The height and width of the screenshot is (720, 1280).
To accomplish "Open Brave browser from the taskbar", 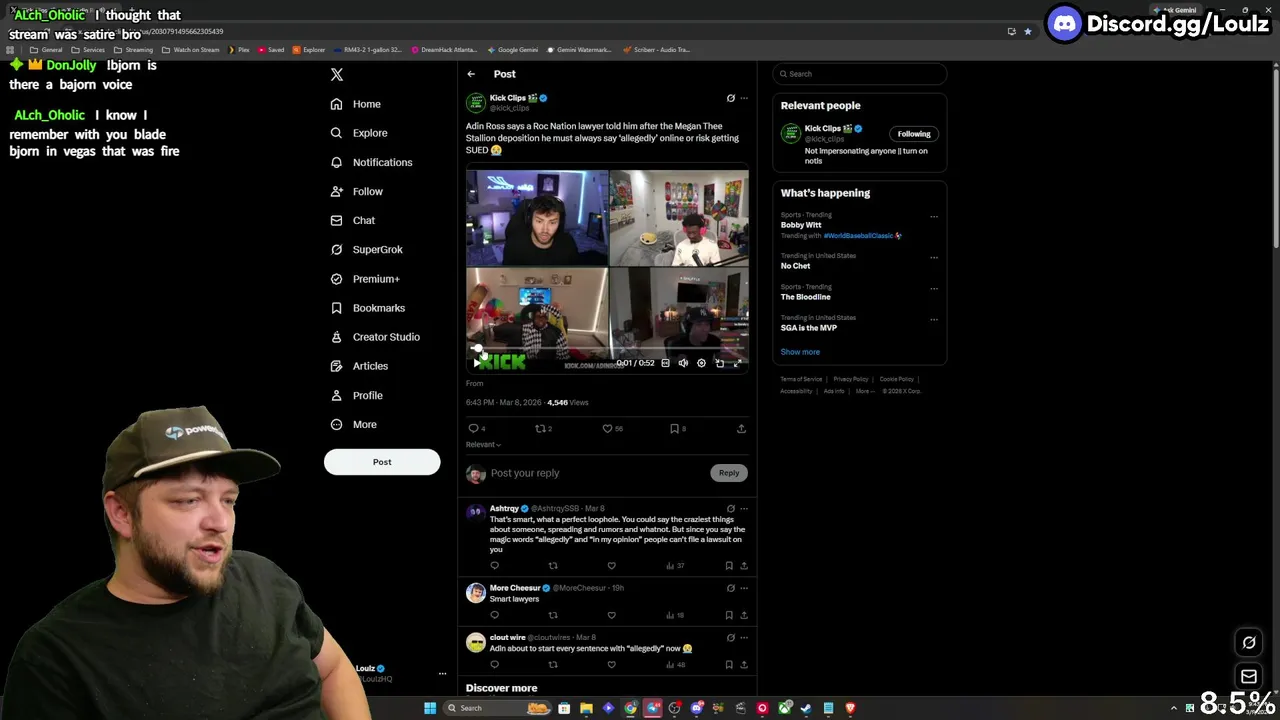I will [850, 708].
